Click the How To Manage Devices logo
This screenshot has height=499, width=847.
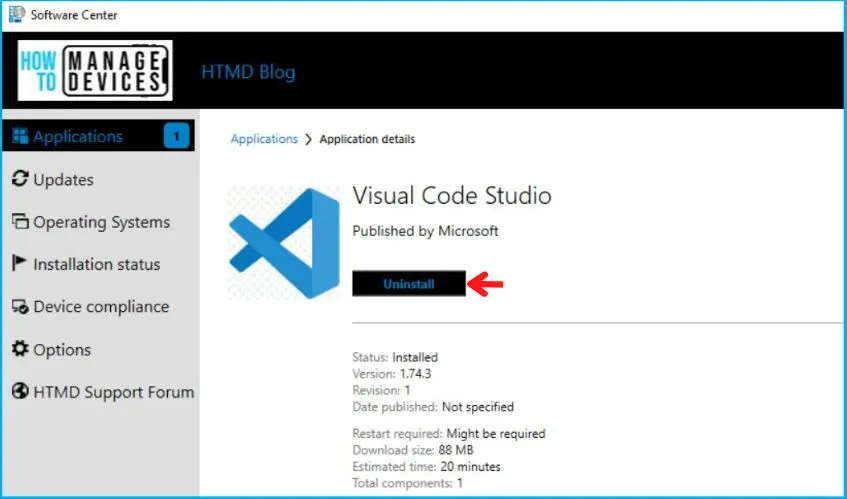95,70
